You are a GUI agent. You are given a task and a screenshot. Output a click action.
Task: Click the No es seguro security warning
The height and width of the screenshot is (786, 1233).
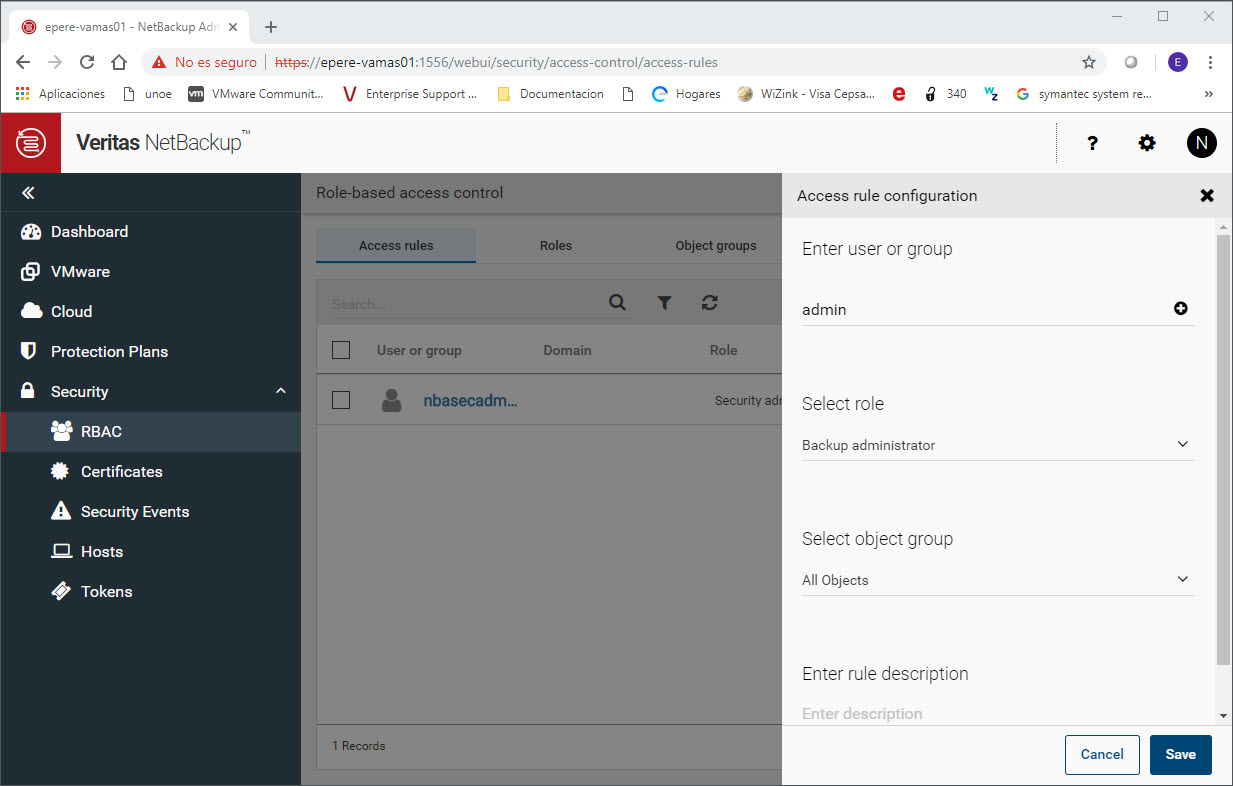coord(204,62)
